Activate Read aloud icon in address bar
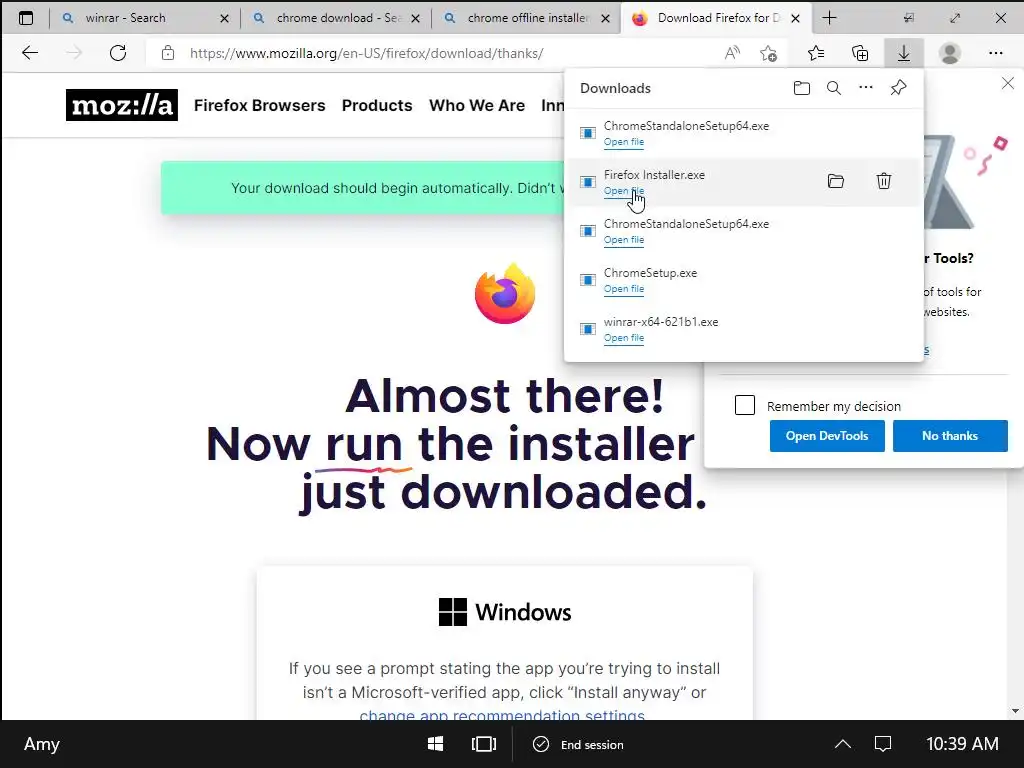 point(732,53)
